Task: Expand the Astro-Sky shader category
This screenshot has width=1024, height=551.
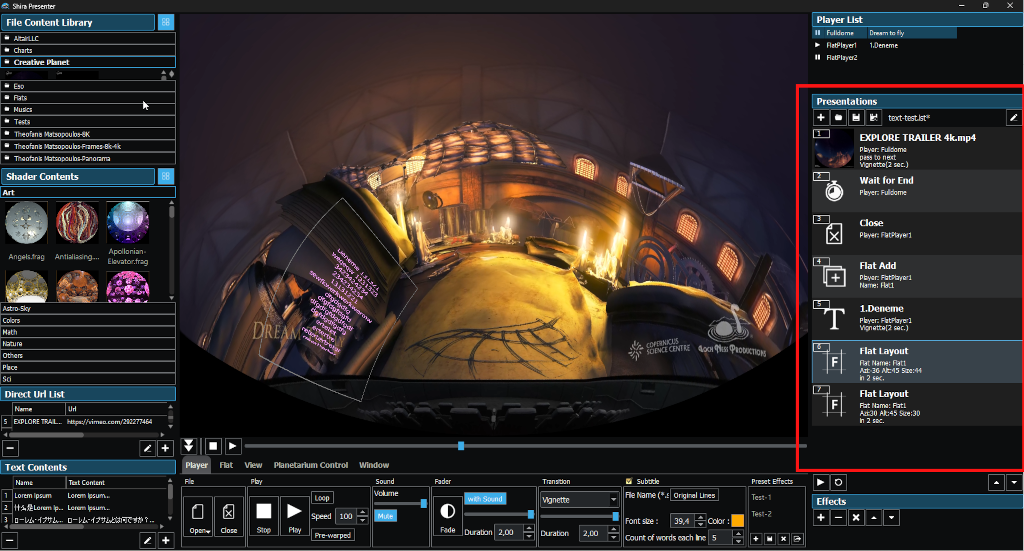Action: 88,308
